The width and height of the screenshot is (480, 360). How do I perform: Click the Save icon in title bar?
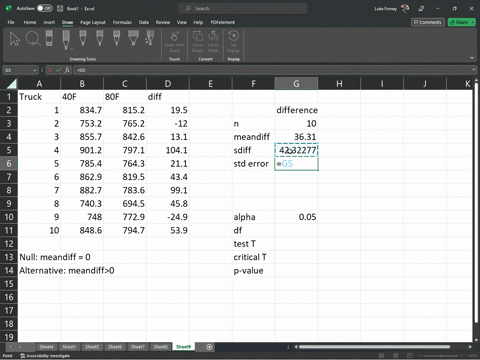tap(60, 8)
